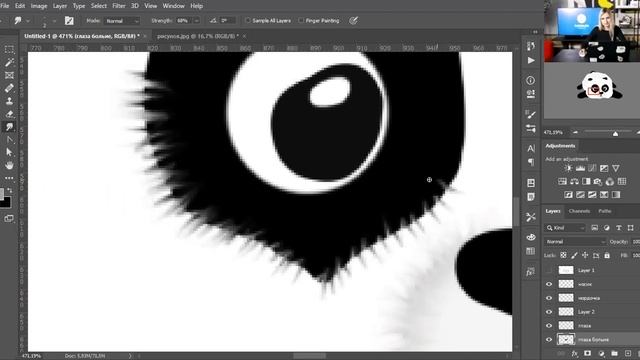640x360 pixels.
Task: Open the Mode Normal dropdown
Action: tap(122, 21)
